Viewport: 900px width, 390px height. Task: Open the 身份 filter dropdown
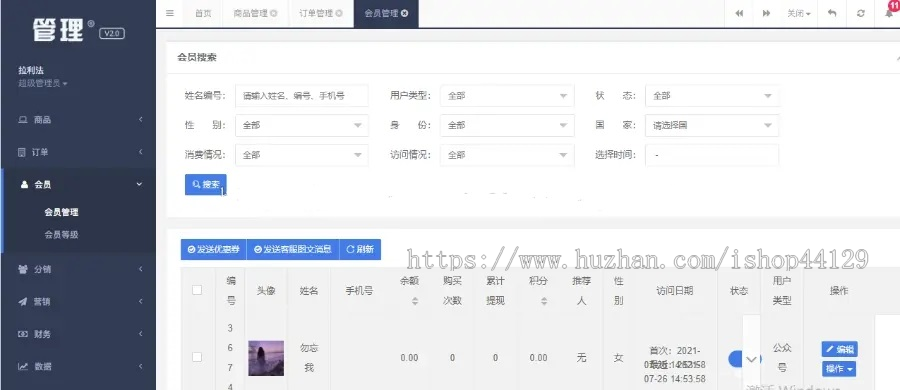[507, 125]
